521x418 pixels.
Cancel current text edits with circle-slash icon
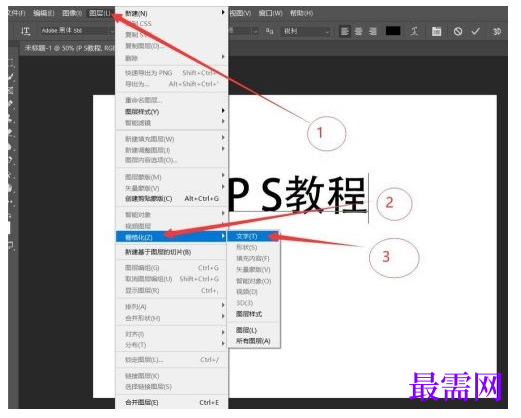(x=458, y=31)
